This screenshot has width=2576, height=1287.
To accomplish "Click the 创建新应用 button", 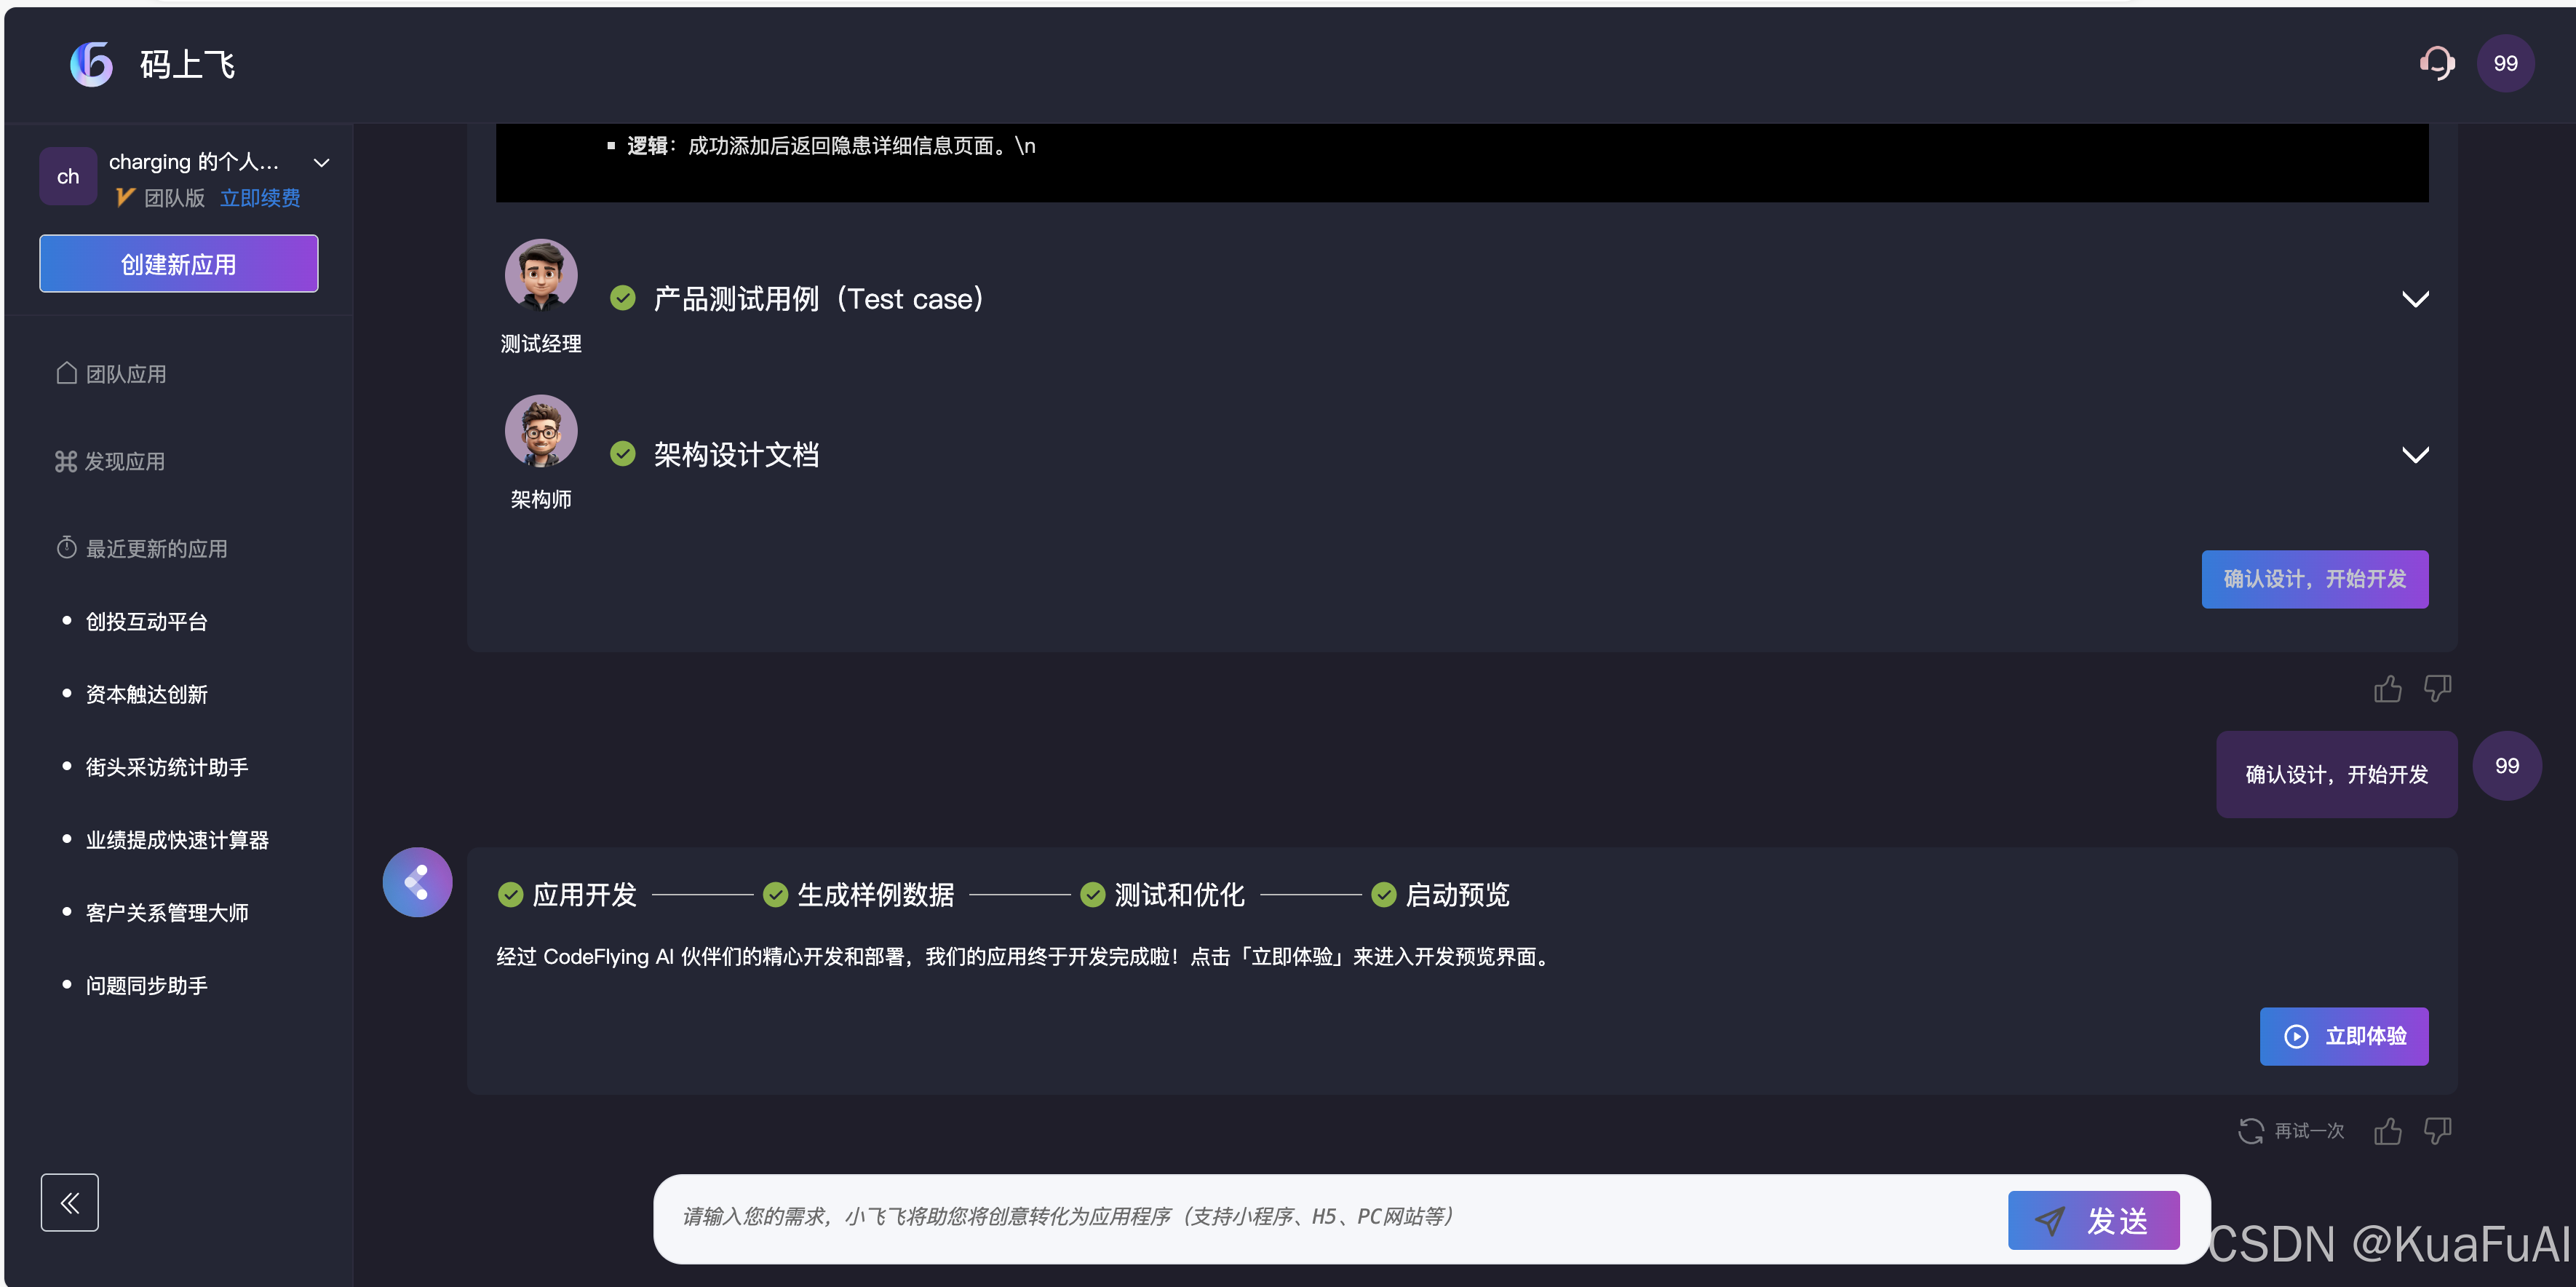I will click(179, 264).
